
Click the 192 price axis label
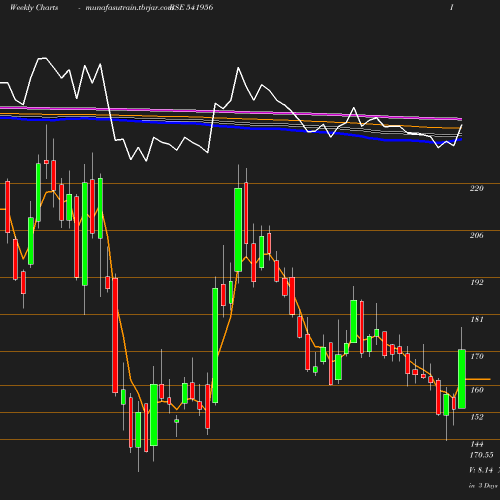pyautogui.click(x=477, y=282)
